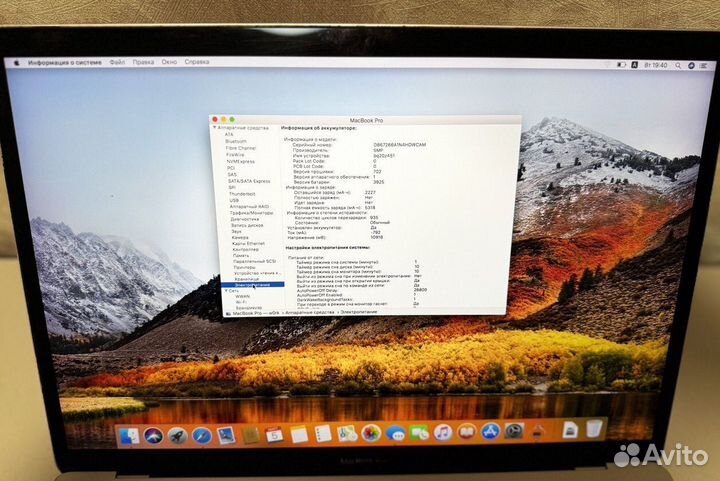Open Contacts book icon in Dock

(x=250, y=435)
